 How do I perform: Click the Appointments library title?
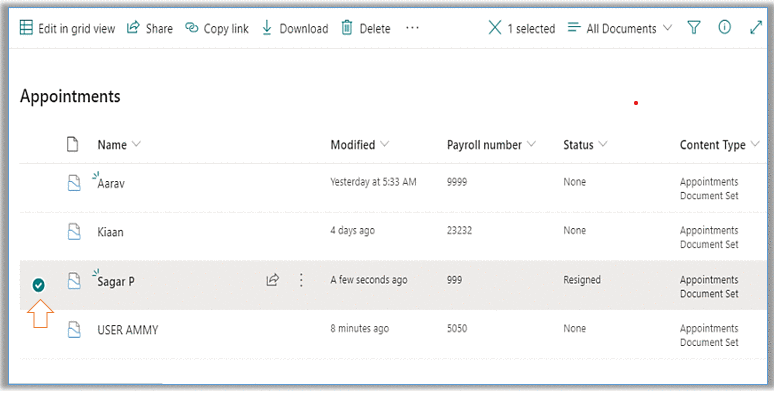[70, 96]
